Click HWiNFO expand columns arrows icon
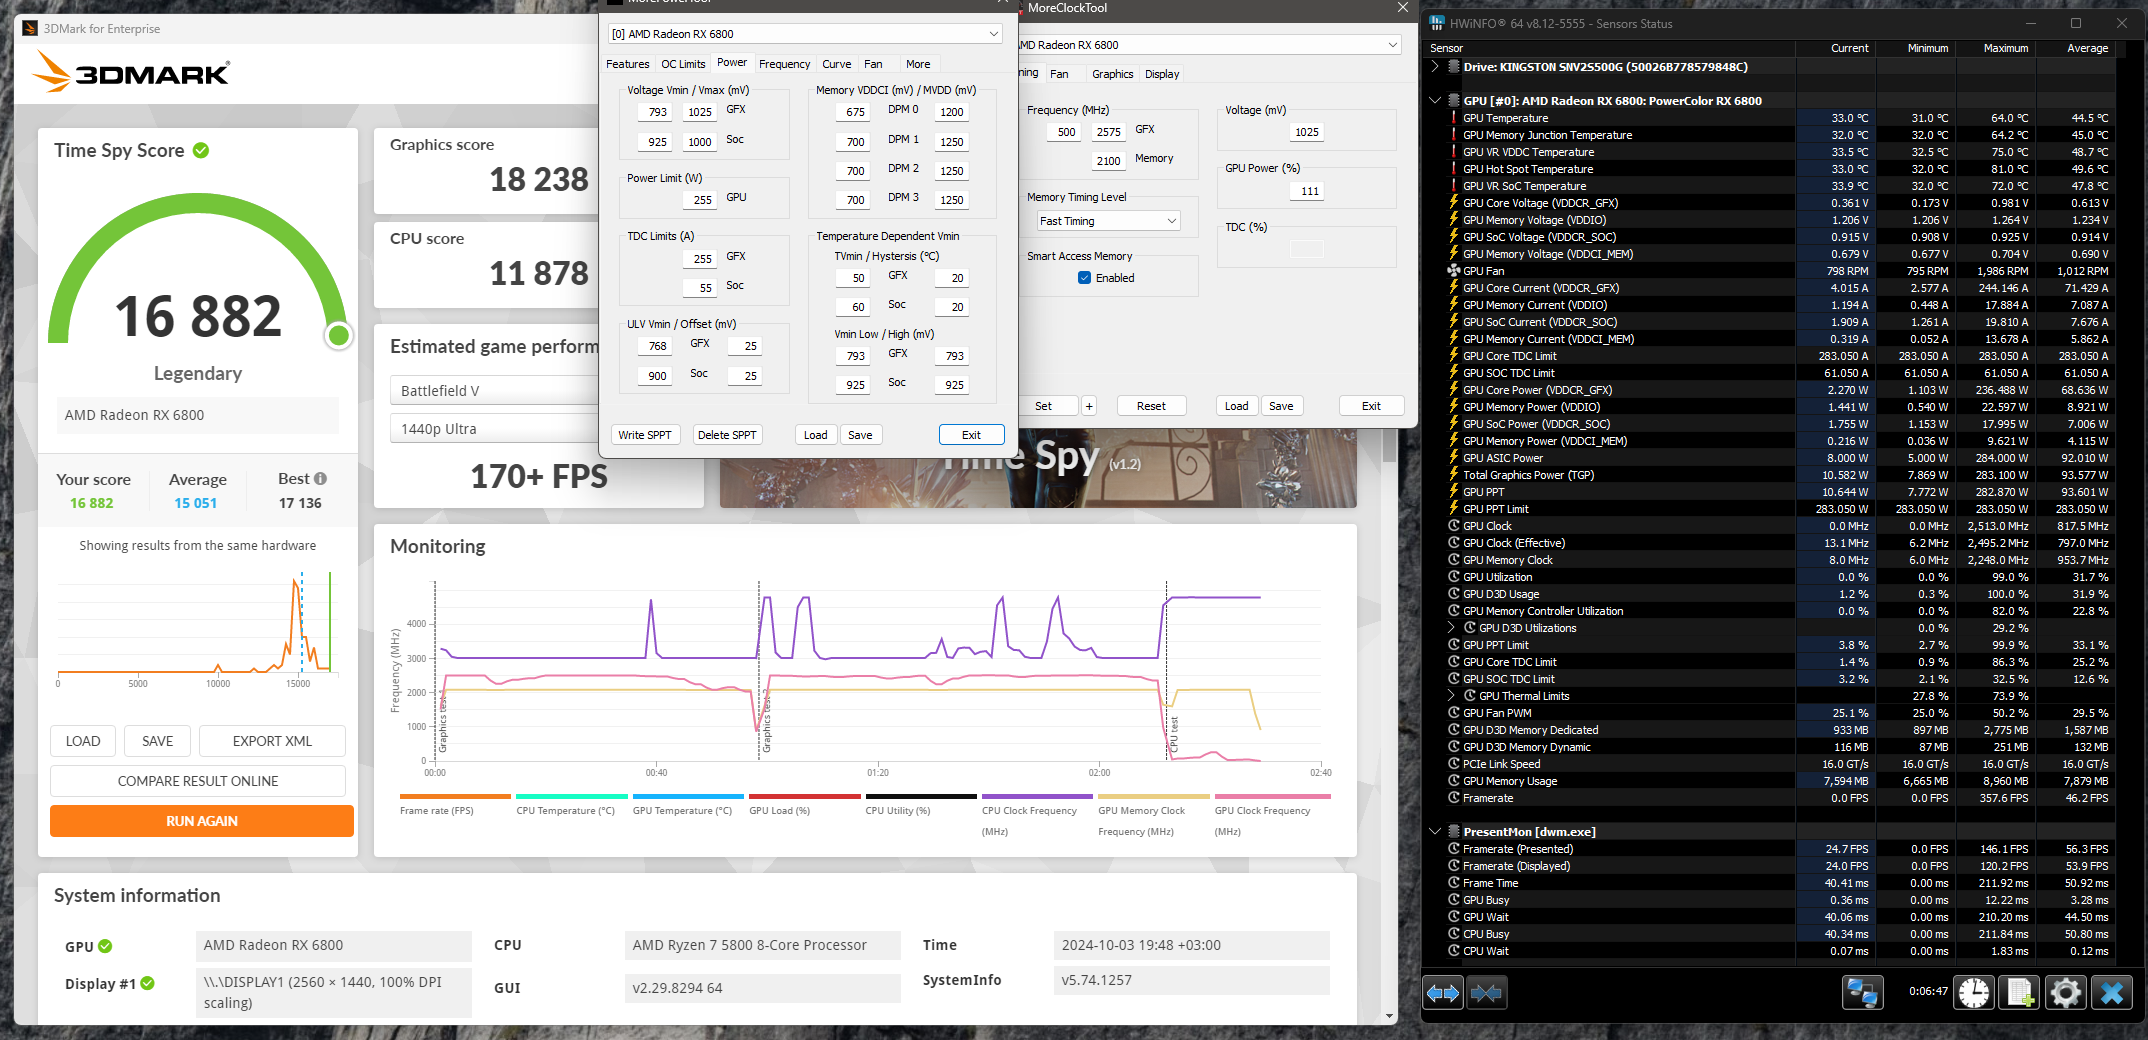The width and height of the screenshot is (2148, 1040). 1443,993
